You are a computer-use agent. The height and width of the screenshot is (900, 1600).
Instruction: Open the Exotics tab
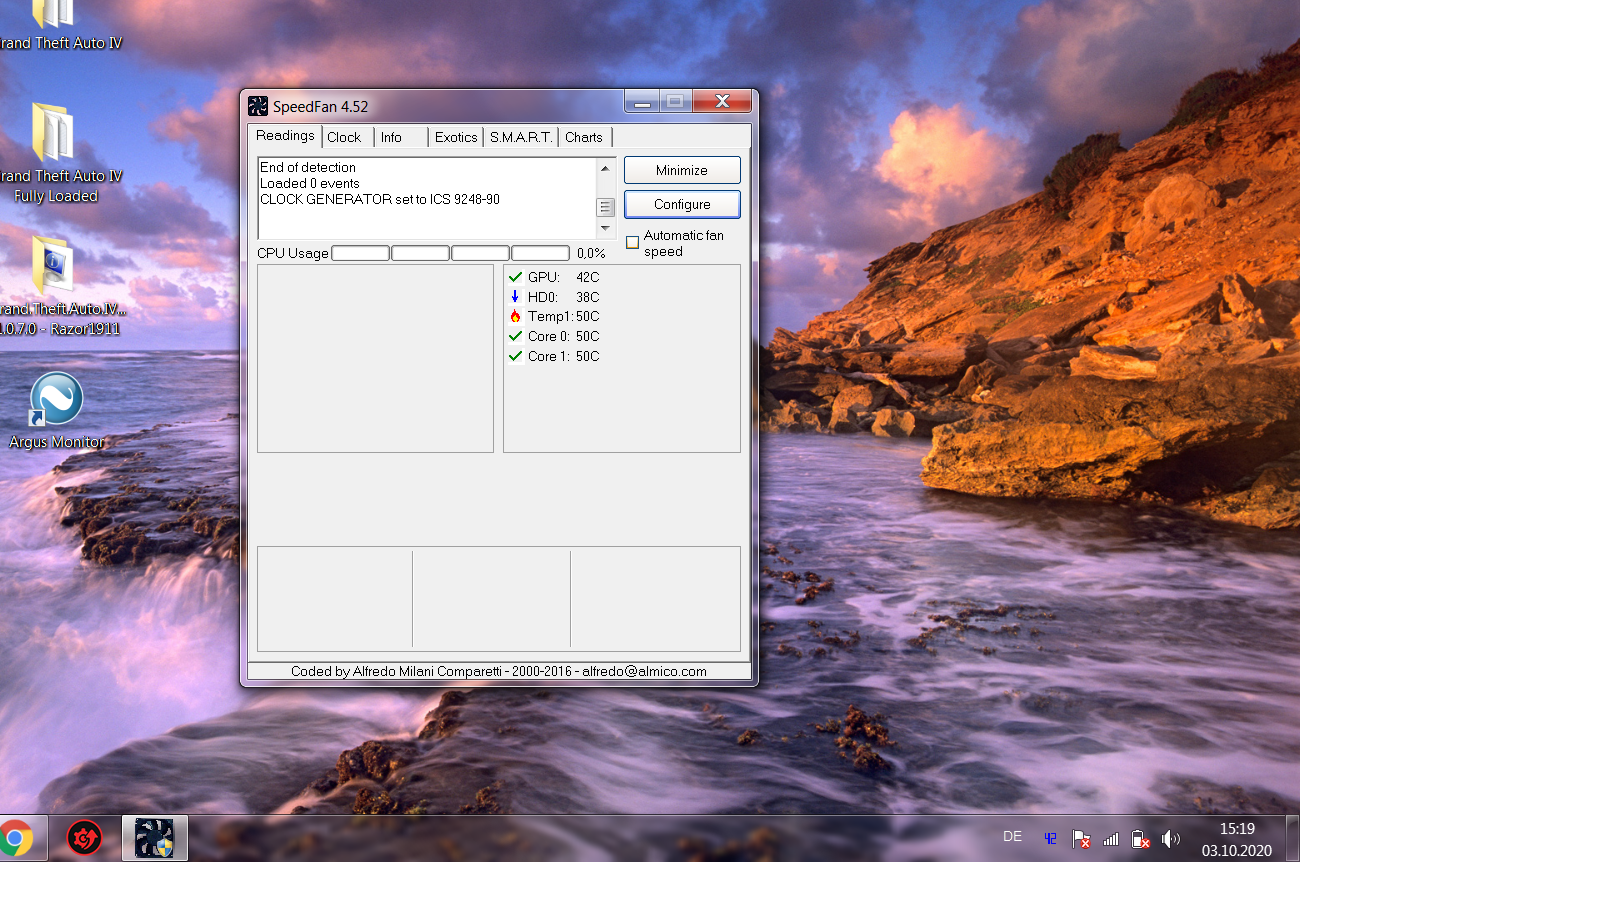pyautogui.click(x=456, y=137)
